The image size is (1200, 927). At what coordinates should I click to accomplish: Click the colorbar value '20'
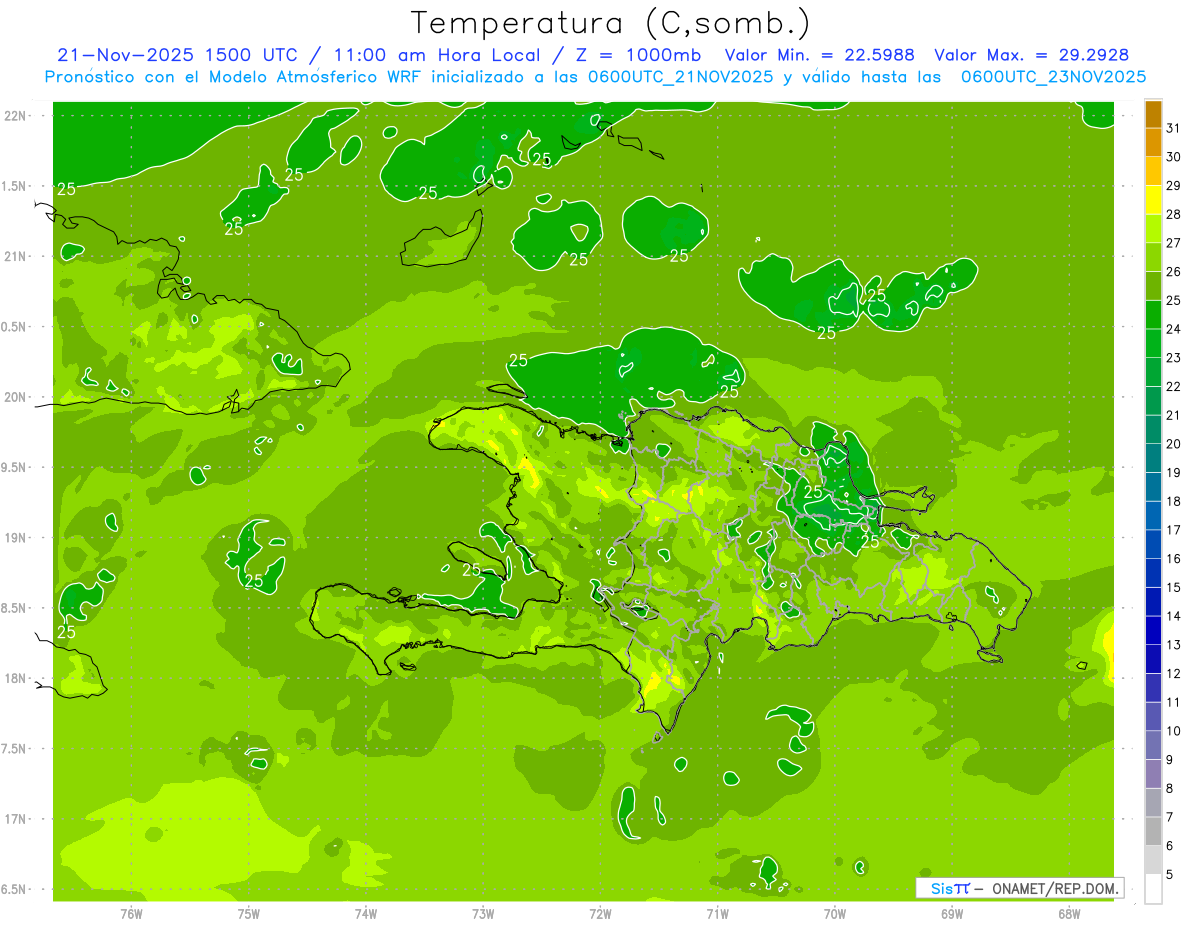tap(1174, 444)
